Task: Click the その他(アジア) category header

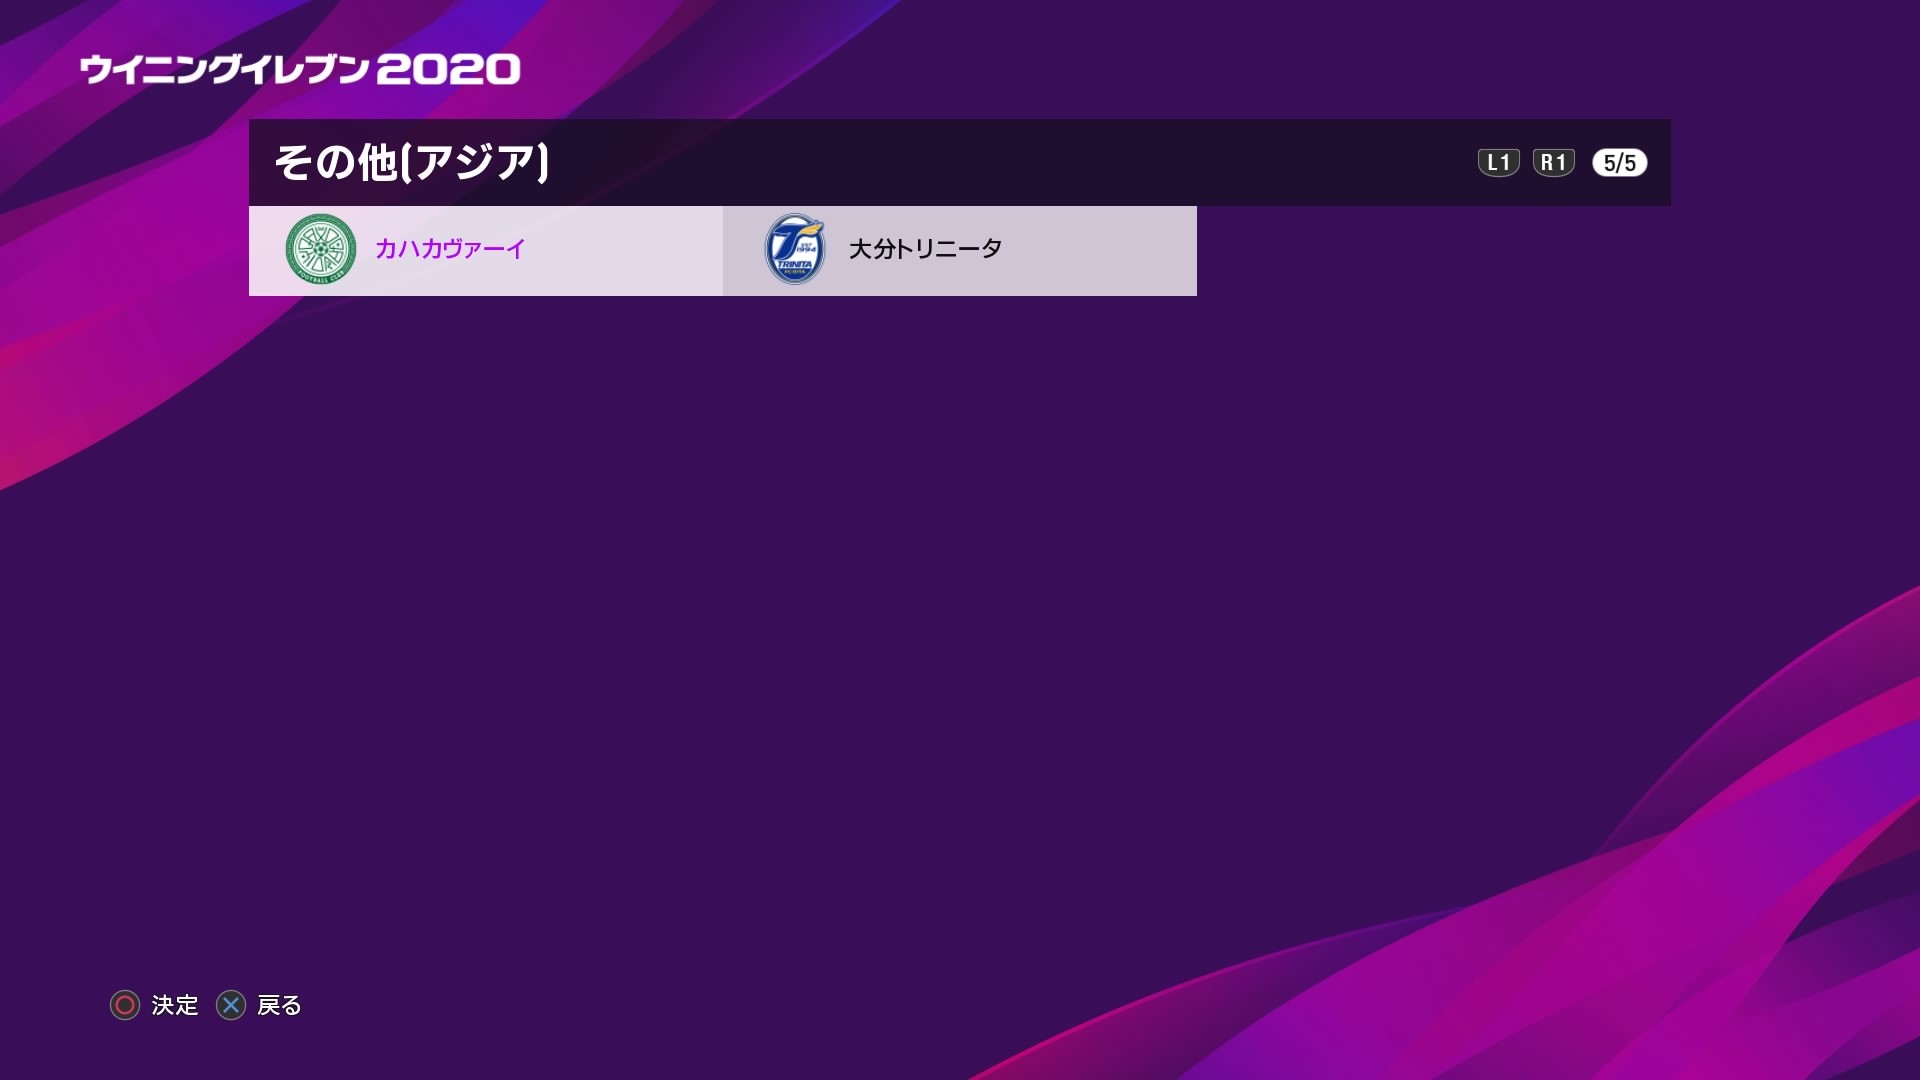Action: click(411, 162)
